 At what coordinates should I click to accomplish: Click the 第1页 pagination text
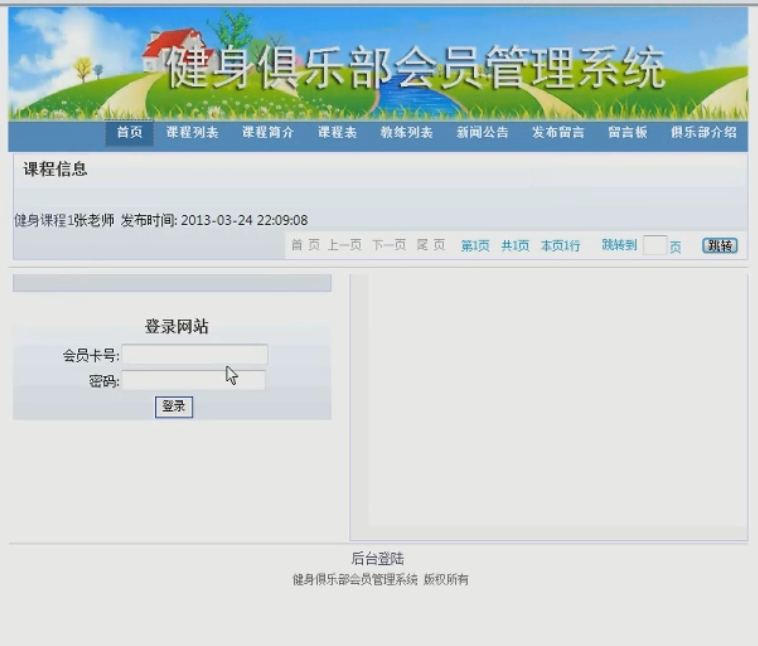tap(475, 246)
